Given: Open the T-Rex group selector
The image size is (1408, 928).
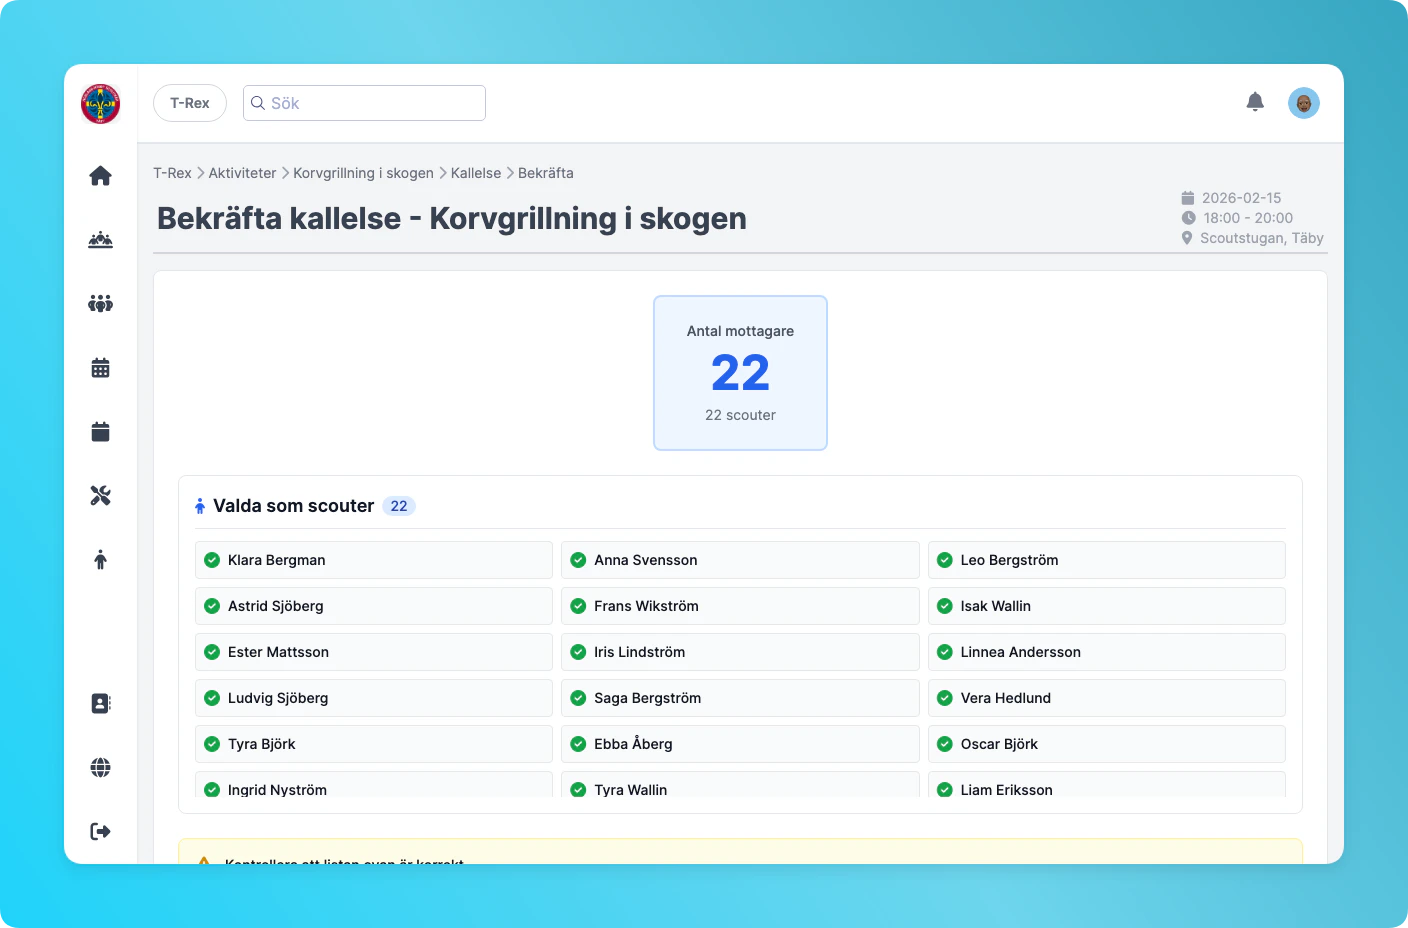Looking at the screenshot, I should coord(189,102).
